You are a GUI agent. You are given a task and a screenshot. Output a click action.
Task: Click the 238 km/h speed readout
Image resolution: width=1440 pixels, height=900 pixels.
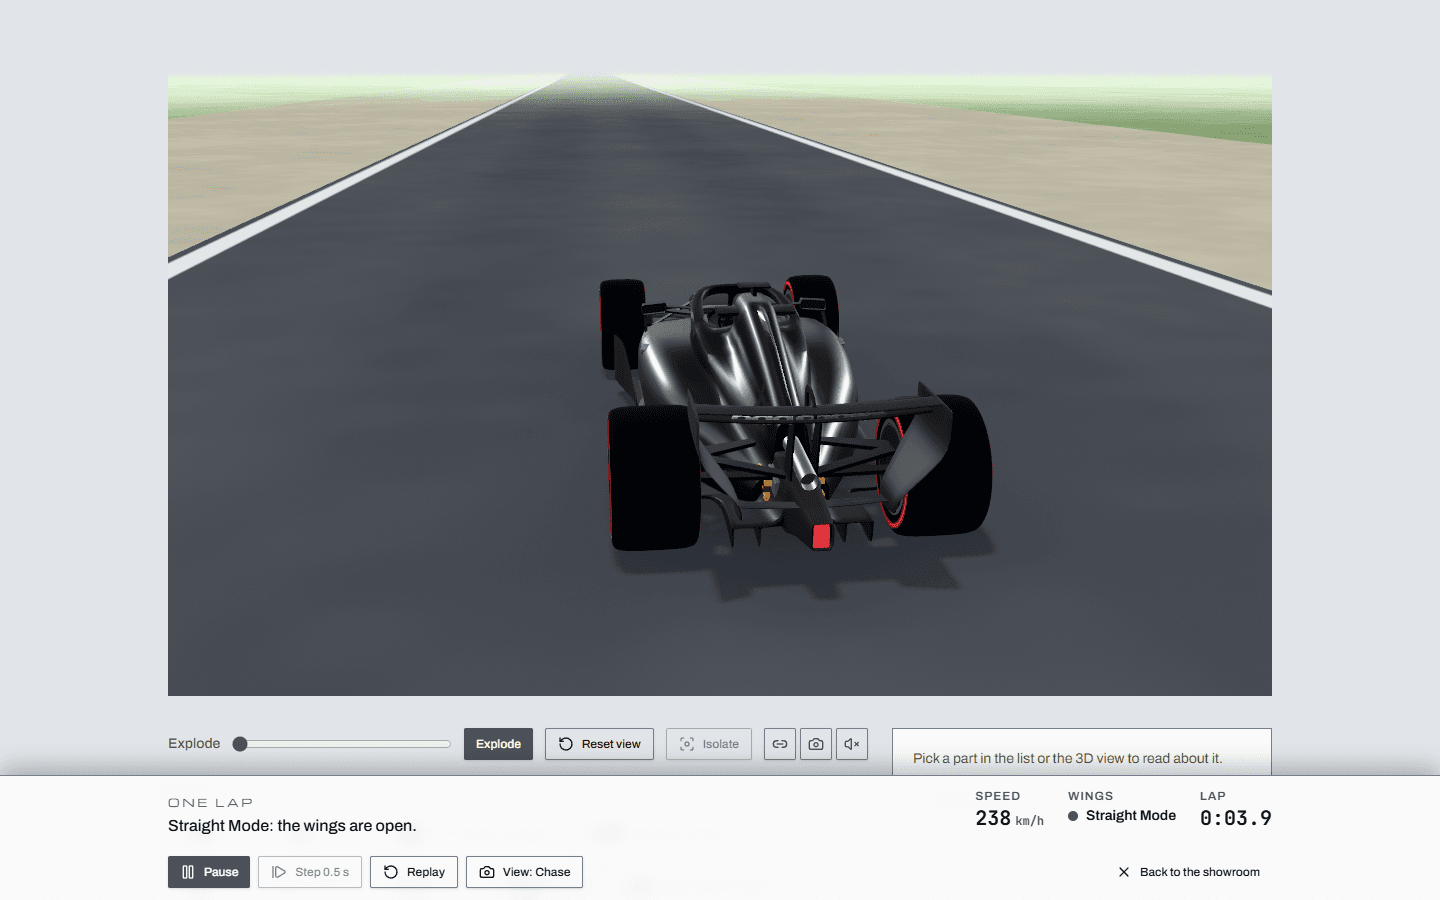point(1010,818)
